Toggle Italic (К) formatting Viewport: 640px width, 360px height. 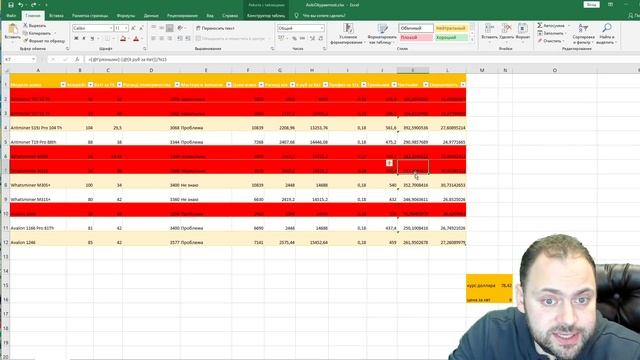(x=84, y=38)
